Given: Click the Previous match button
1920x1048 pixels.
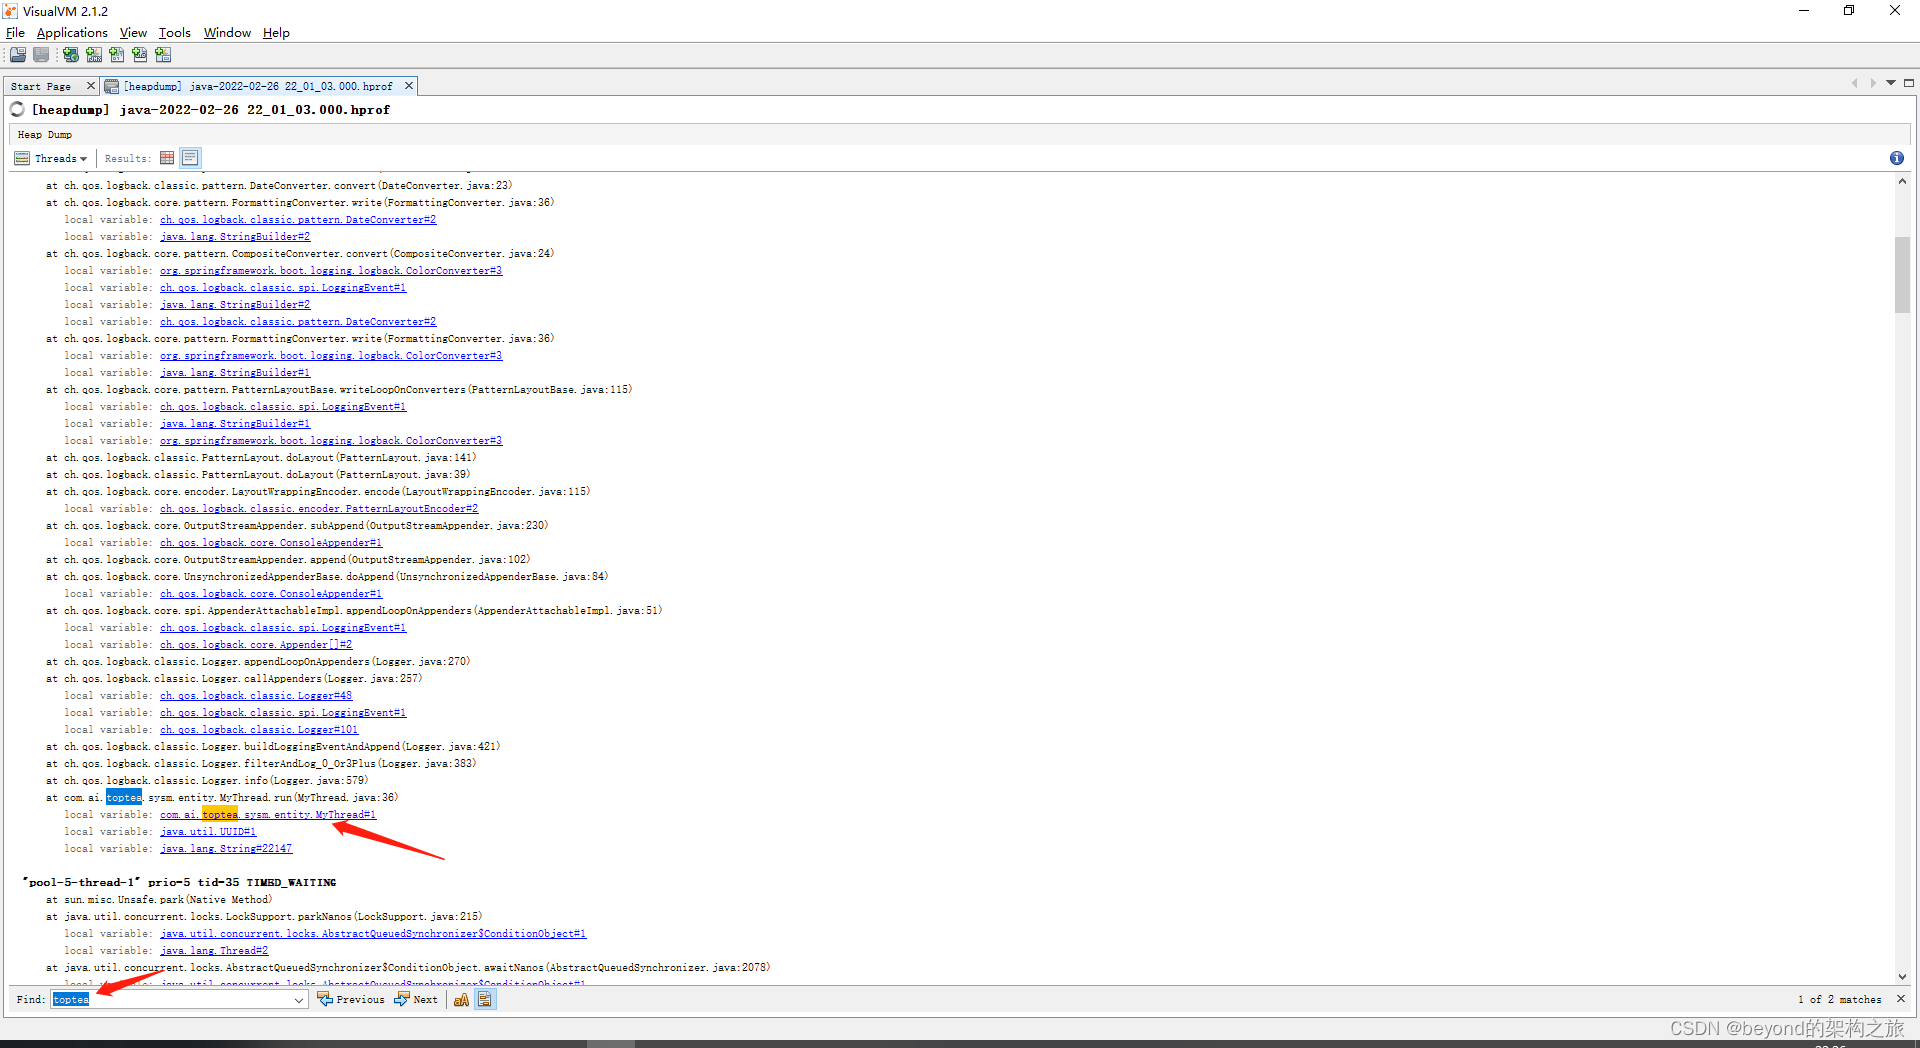Looking at the screenshot, I should [x=351, y=999].
